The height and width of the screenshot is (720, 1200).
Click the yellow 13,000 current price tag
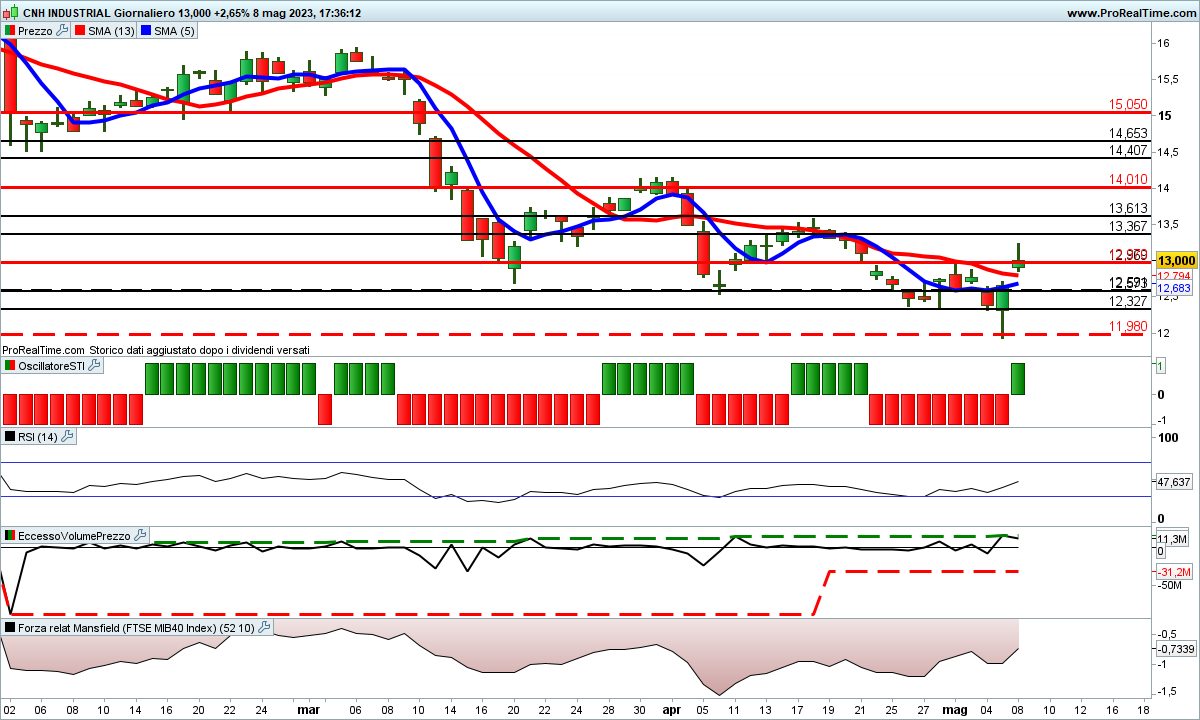[x=1176, y=260]
